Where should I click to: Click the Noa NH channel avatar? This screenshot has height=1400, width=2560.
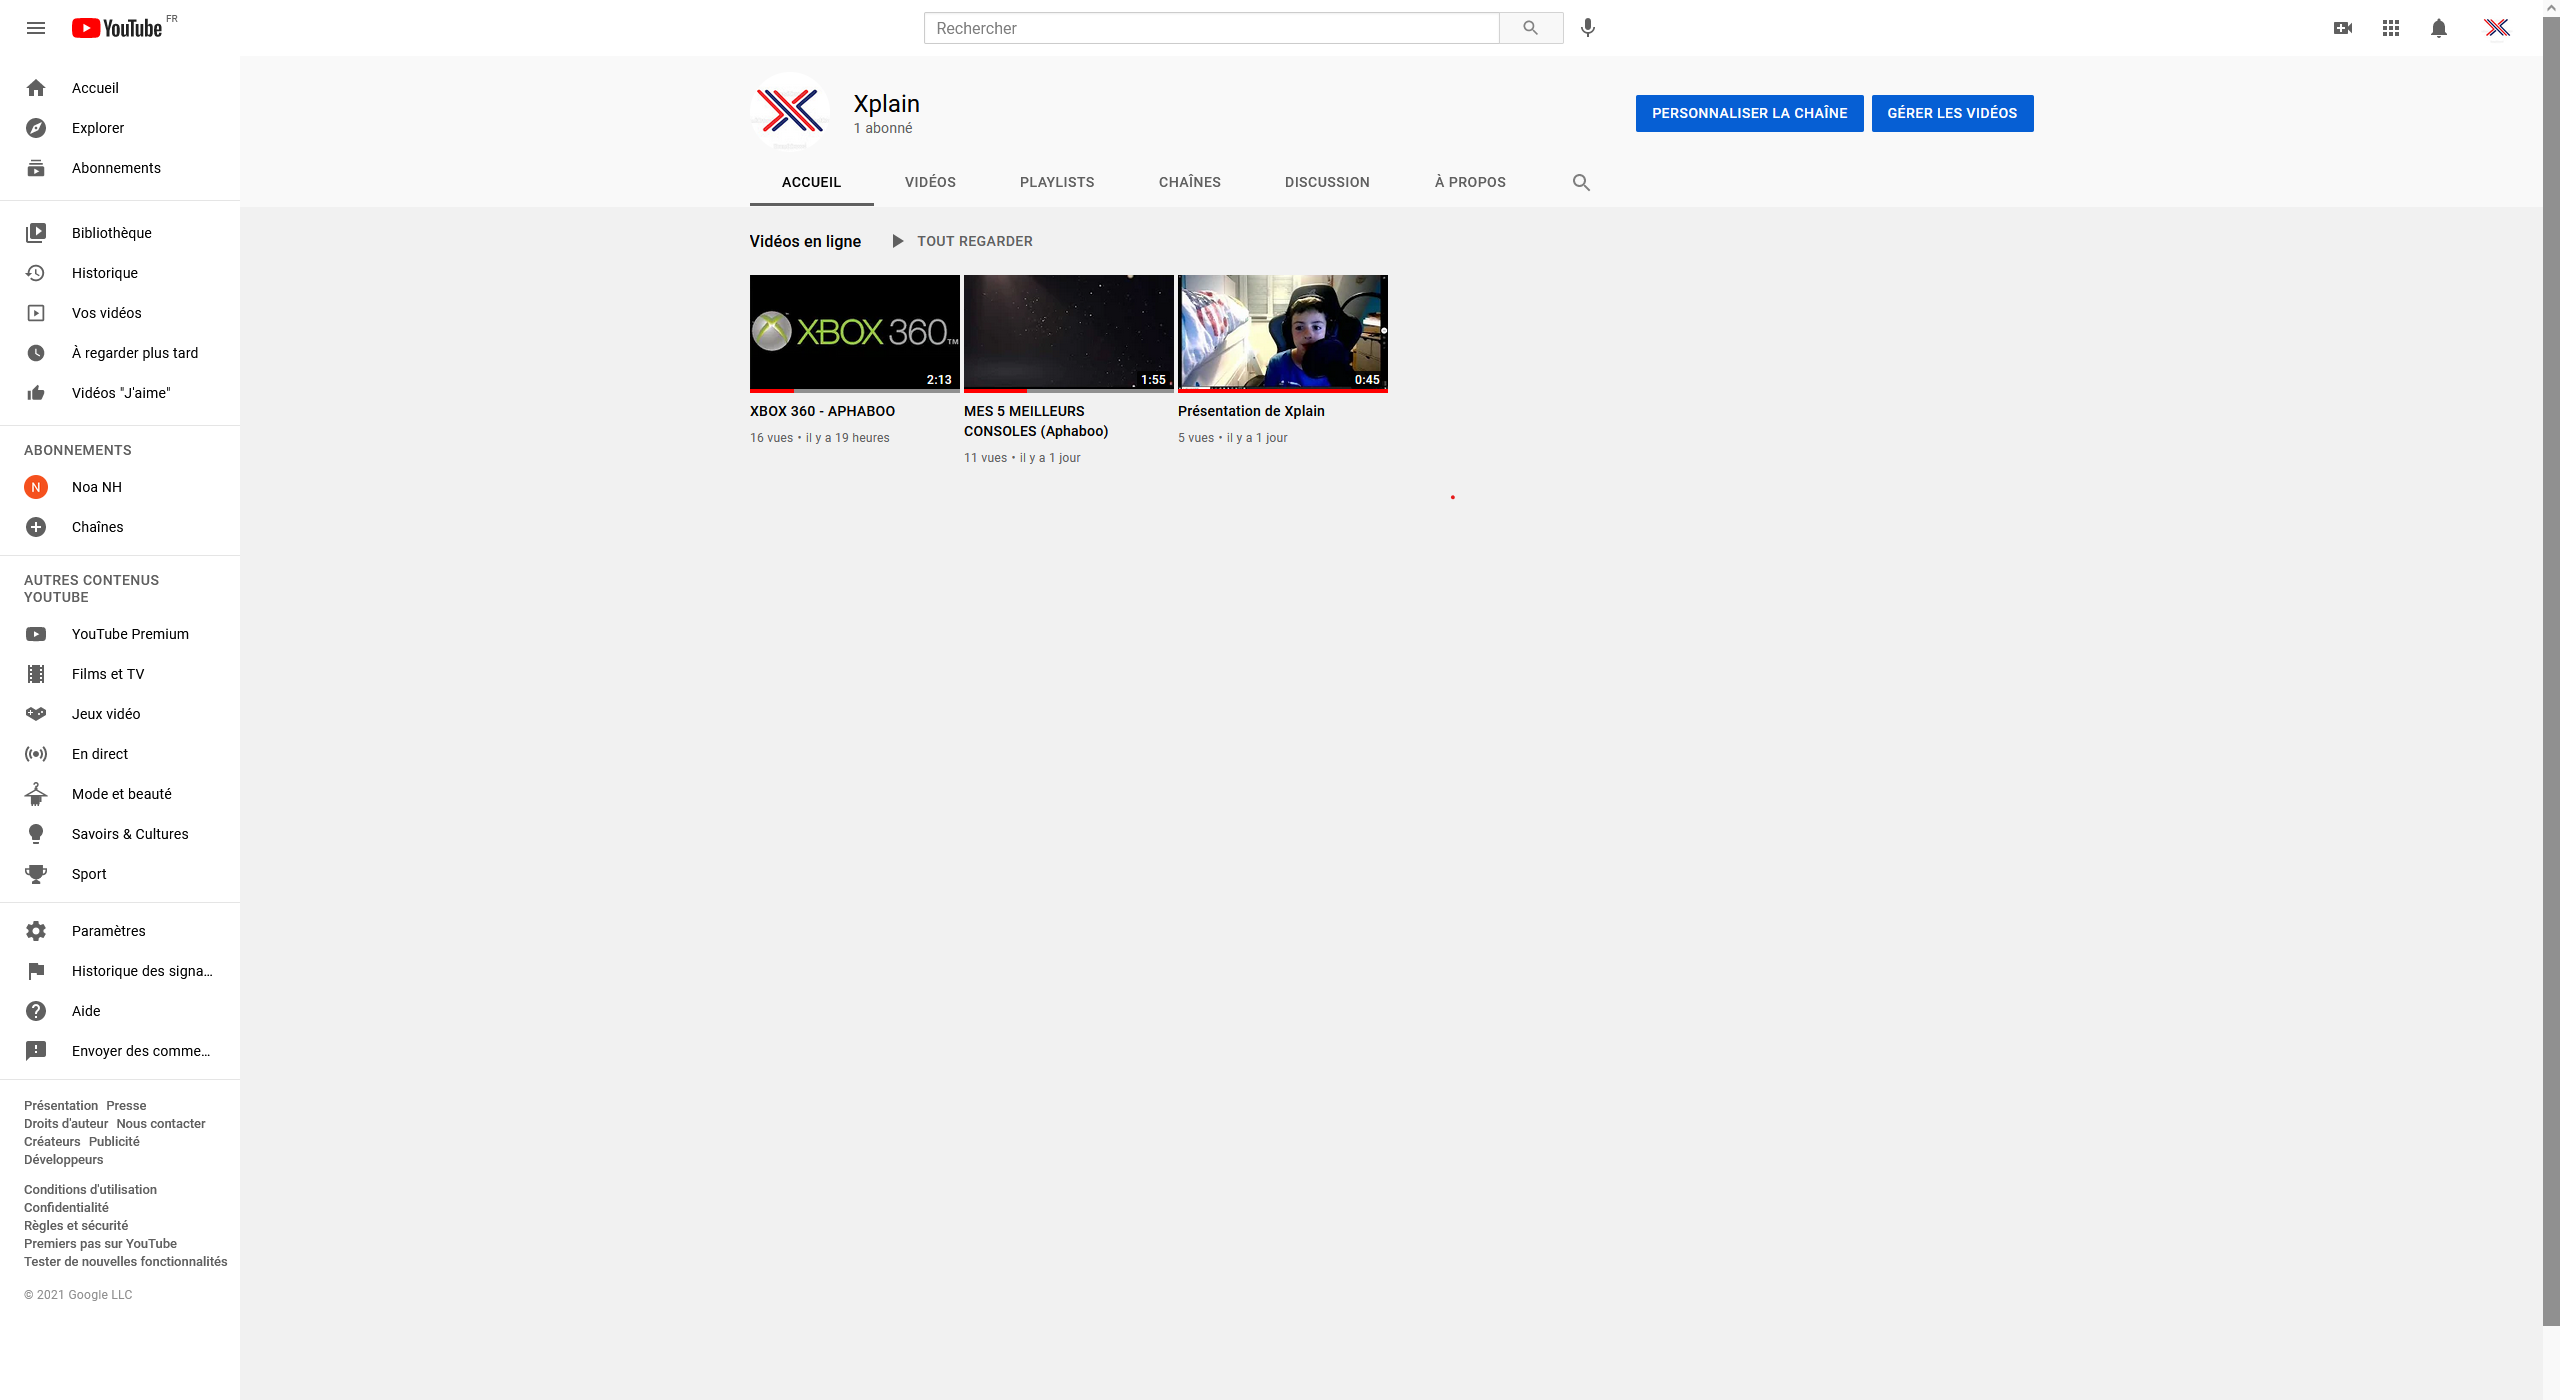pyautogui.click(x=36, y=487)
